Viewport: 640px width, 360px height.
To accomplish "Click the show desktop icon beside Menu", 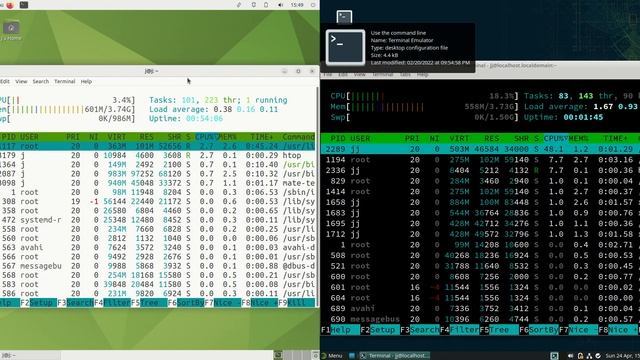I will pos(352,356).
